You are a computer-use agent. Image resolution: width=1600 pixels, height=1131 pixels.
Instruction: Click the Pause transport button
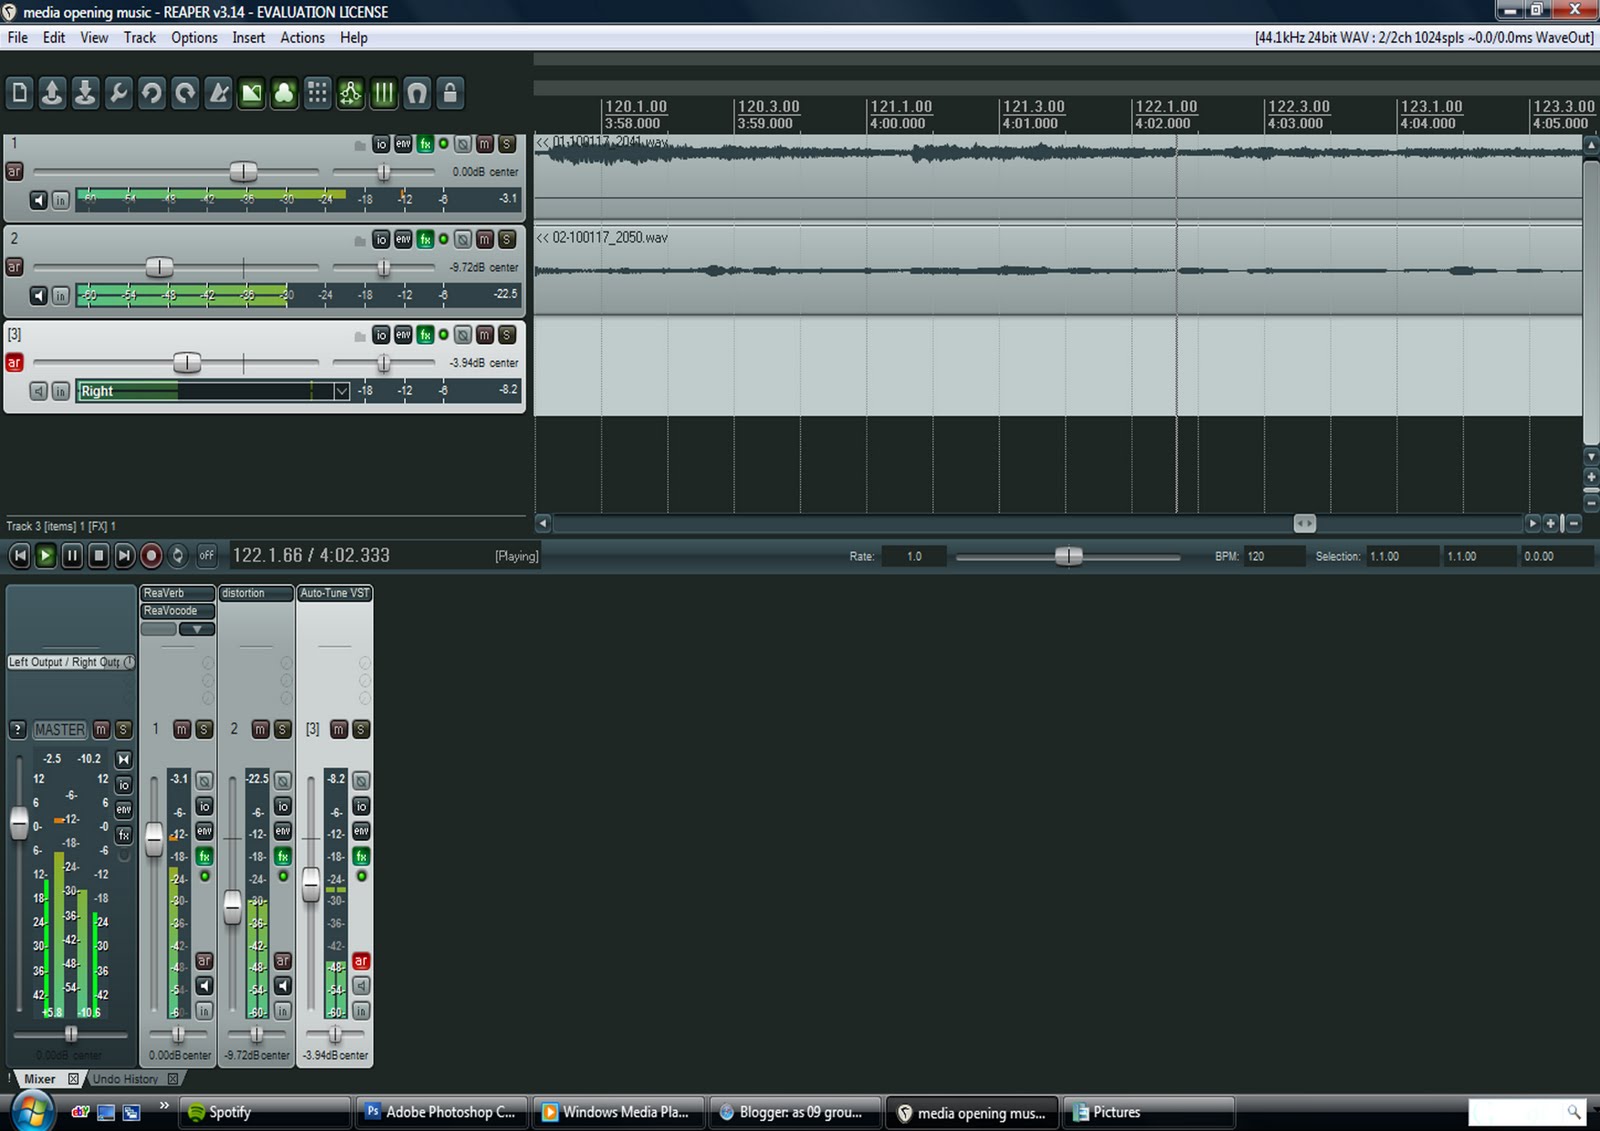tap(72, 555)
